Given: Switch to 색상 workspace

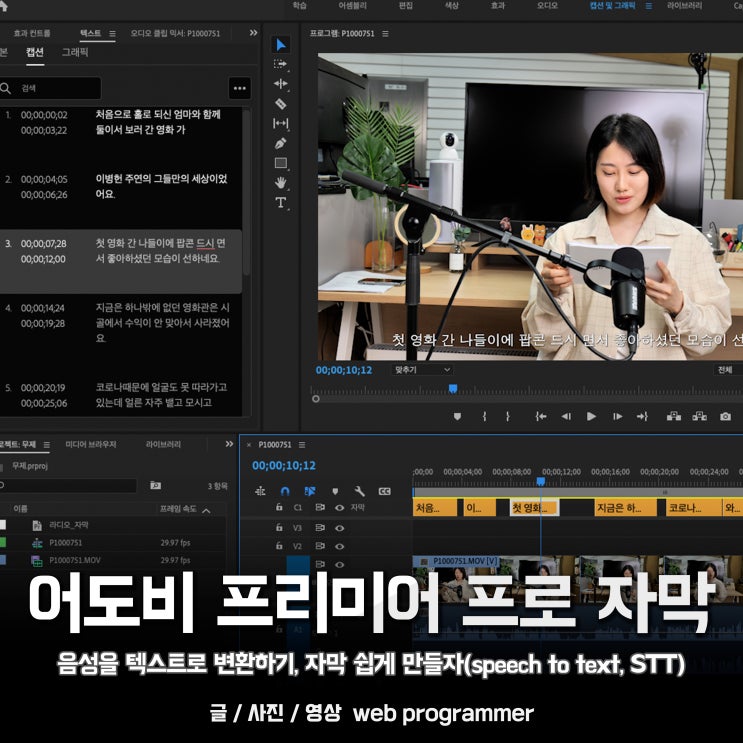Looking at the screenshot, I should pyautogui.click(x=452, y=6).
